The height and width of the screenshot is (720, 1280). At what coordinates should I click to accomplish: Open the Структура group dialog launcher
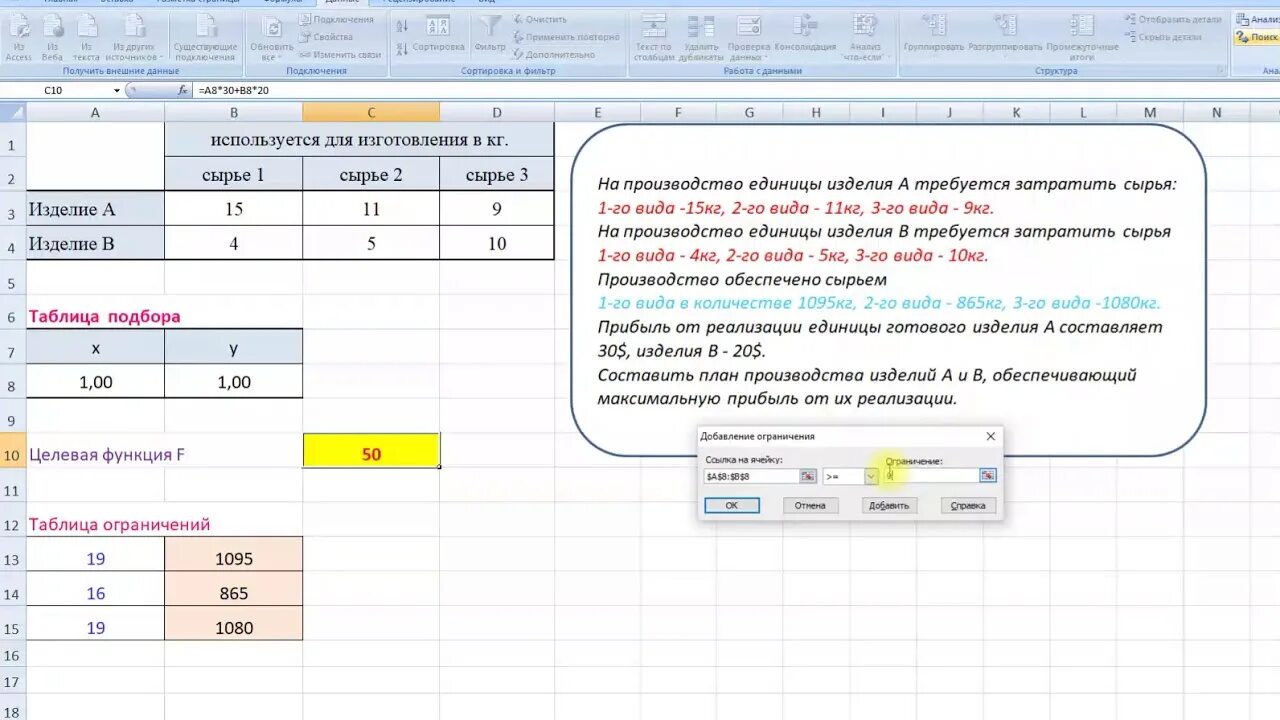[x=1222, y=71]
